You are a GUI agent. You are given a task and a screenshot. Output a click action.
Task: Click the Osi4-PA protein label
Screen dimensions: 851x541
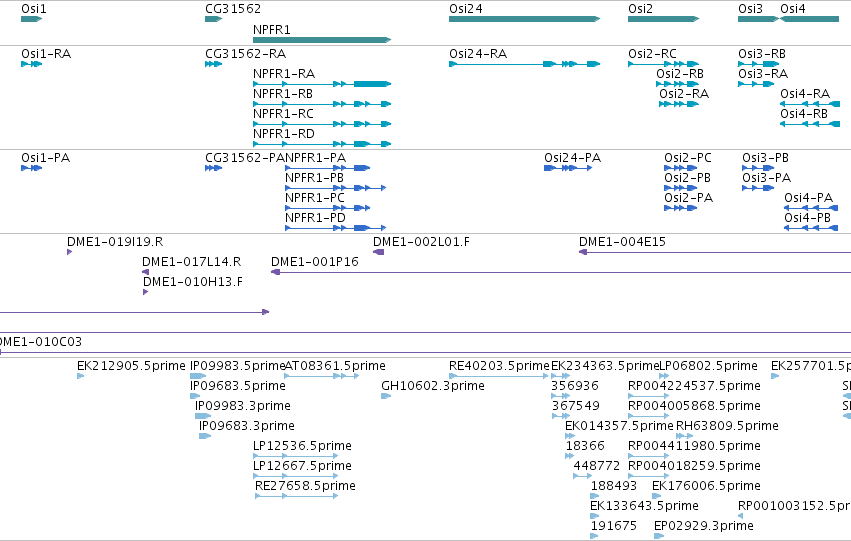(809, 198)
